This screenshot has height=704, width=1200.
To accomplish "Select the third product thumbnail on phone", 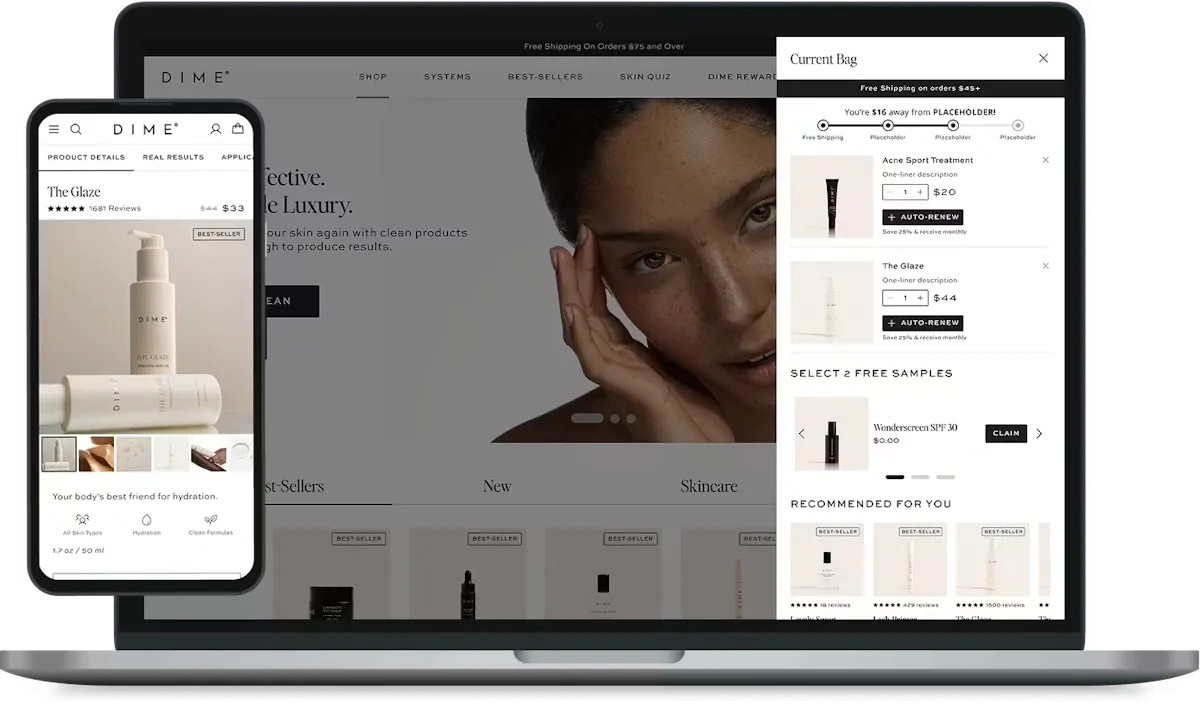I will pyautogui.click(x=134, y=453).
